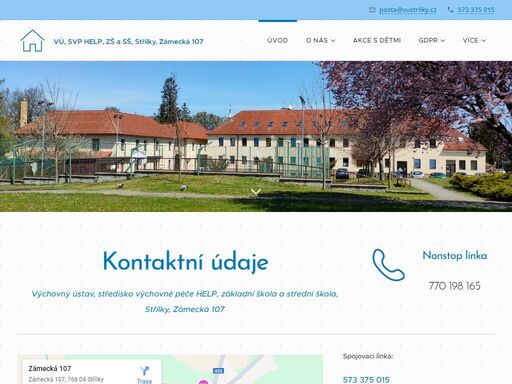Expand the VÍCE dropdown menu
The width and height of the screenshot is (512, 384).
coord(474,40)
